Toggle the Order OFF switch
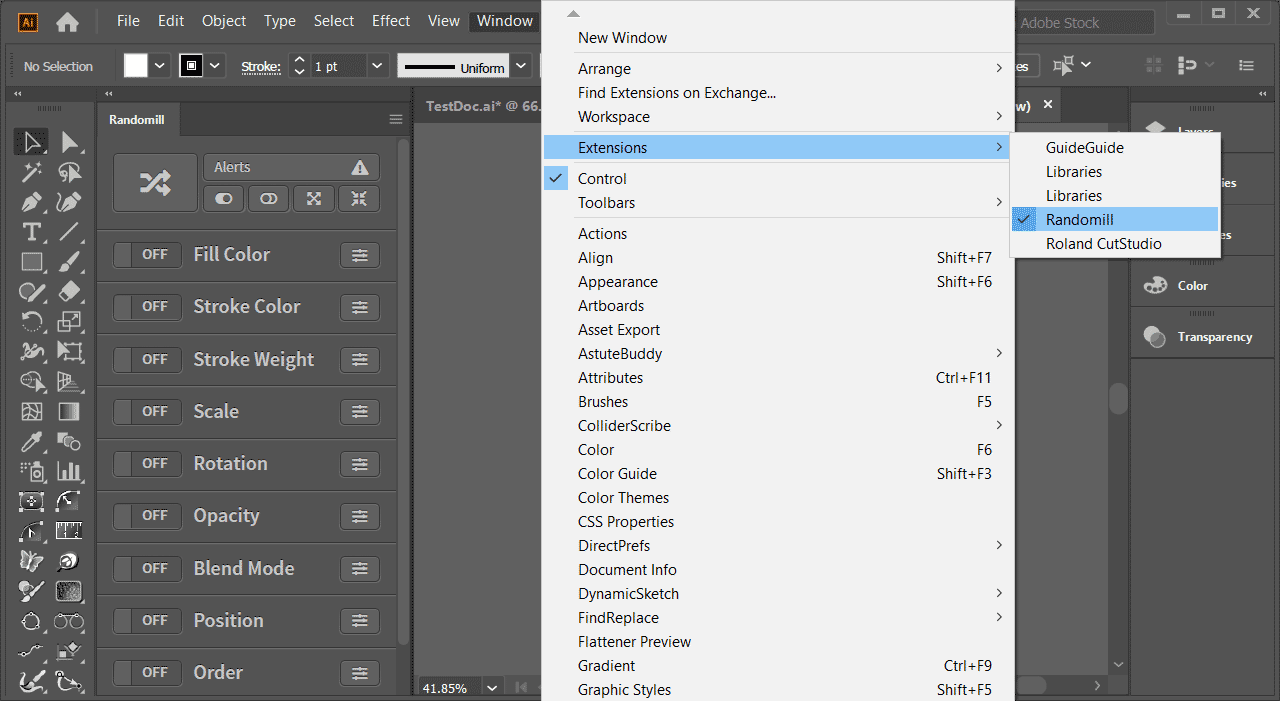This screenshot has height=701, width=1280. coord(147,672)
